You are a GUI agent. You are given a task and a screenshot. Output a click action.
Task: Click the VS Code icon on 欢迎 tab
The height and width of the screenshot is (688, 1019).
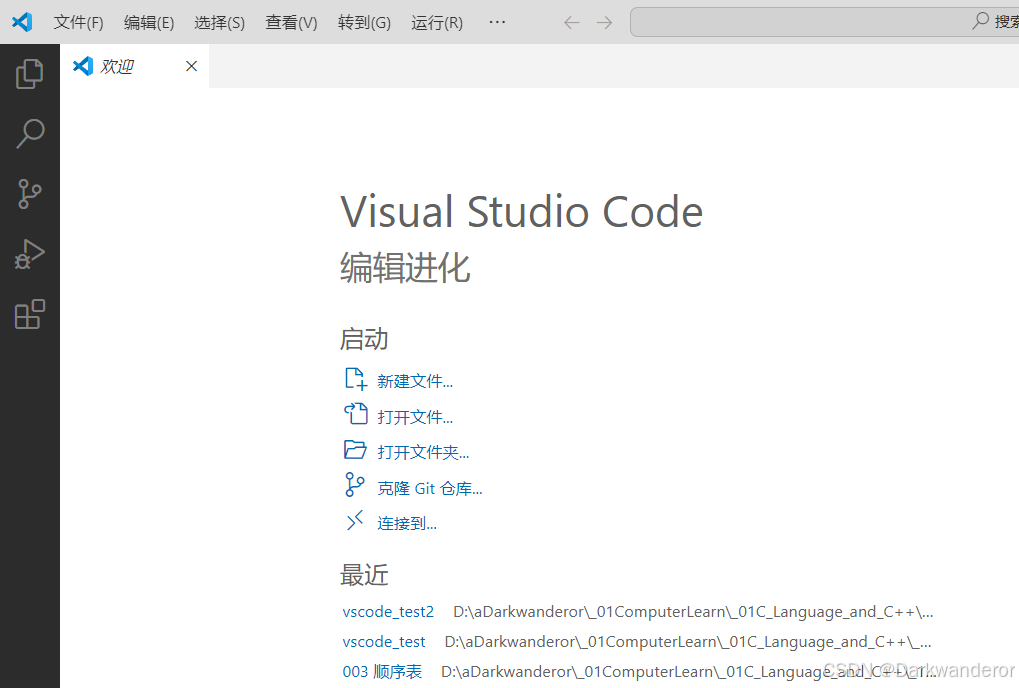pos(83,66)
